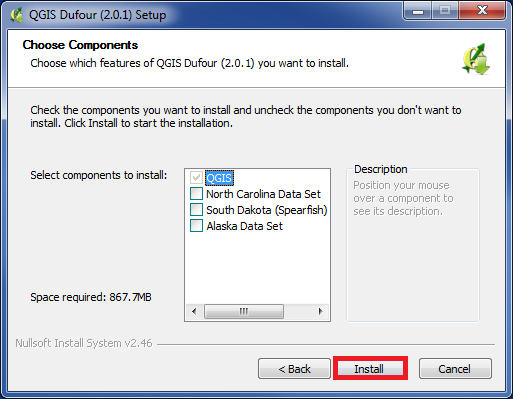Image resolution: width=513 pixels, height=399 pixels.
Task: Click the QGIS icon in title bar
Action: click(x=16, y=15)
